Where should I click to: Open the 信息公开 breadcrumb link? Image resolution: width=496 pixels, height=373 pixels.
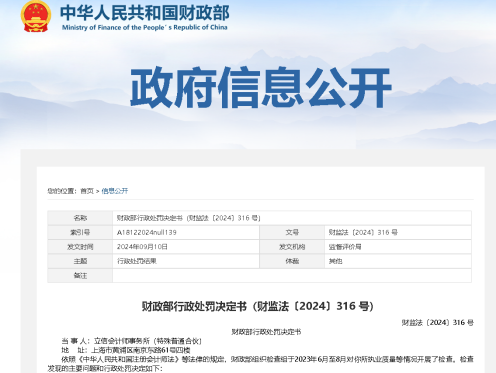115,191
